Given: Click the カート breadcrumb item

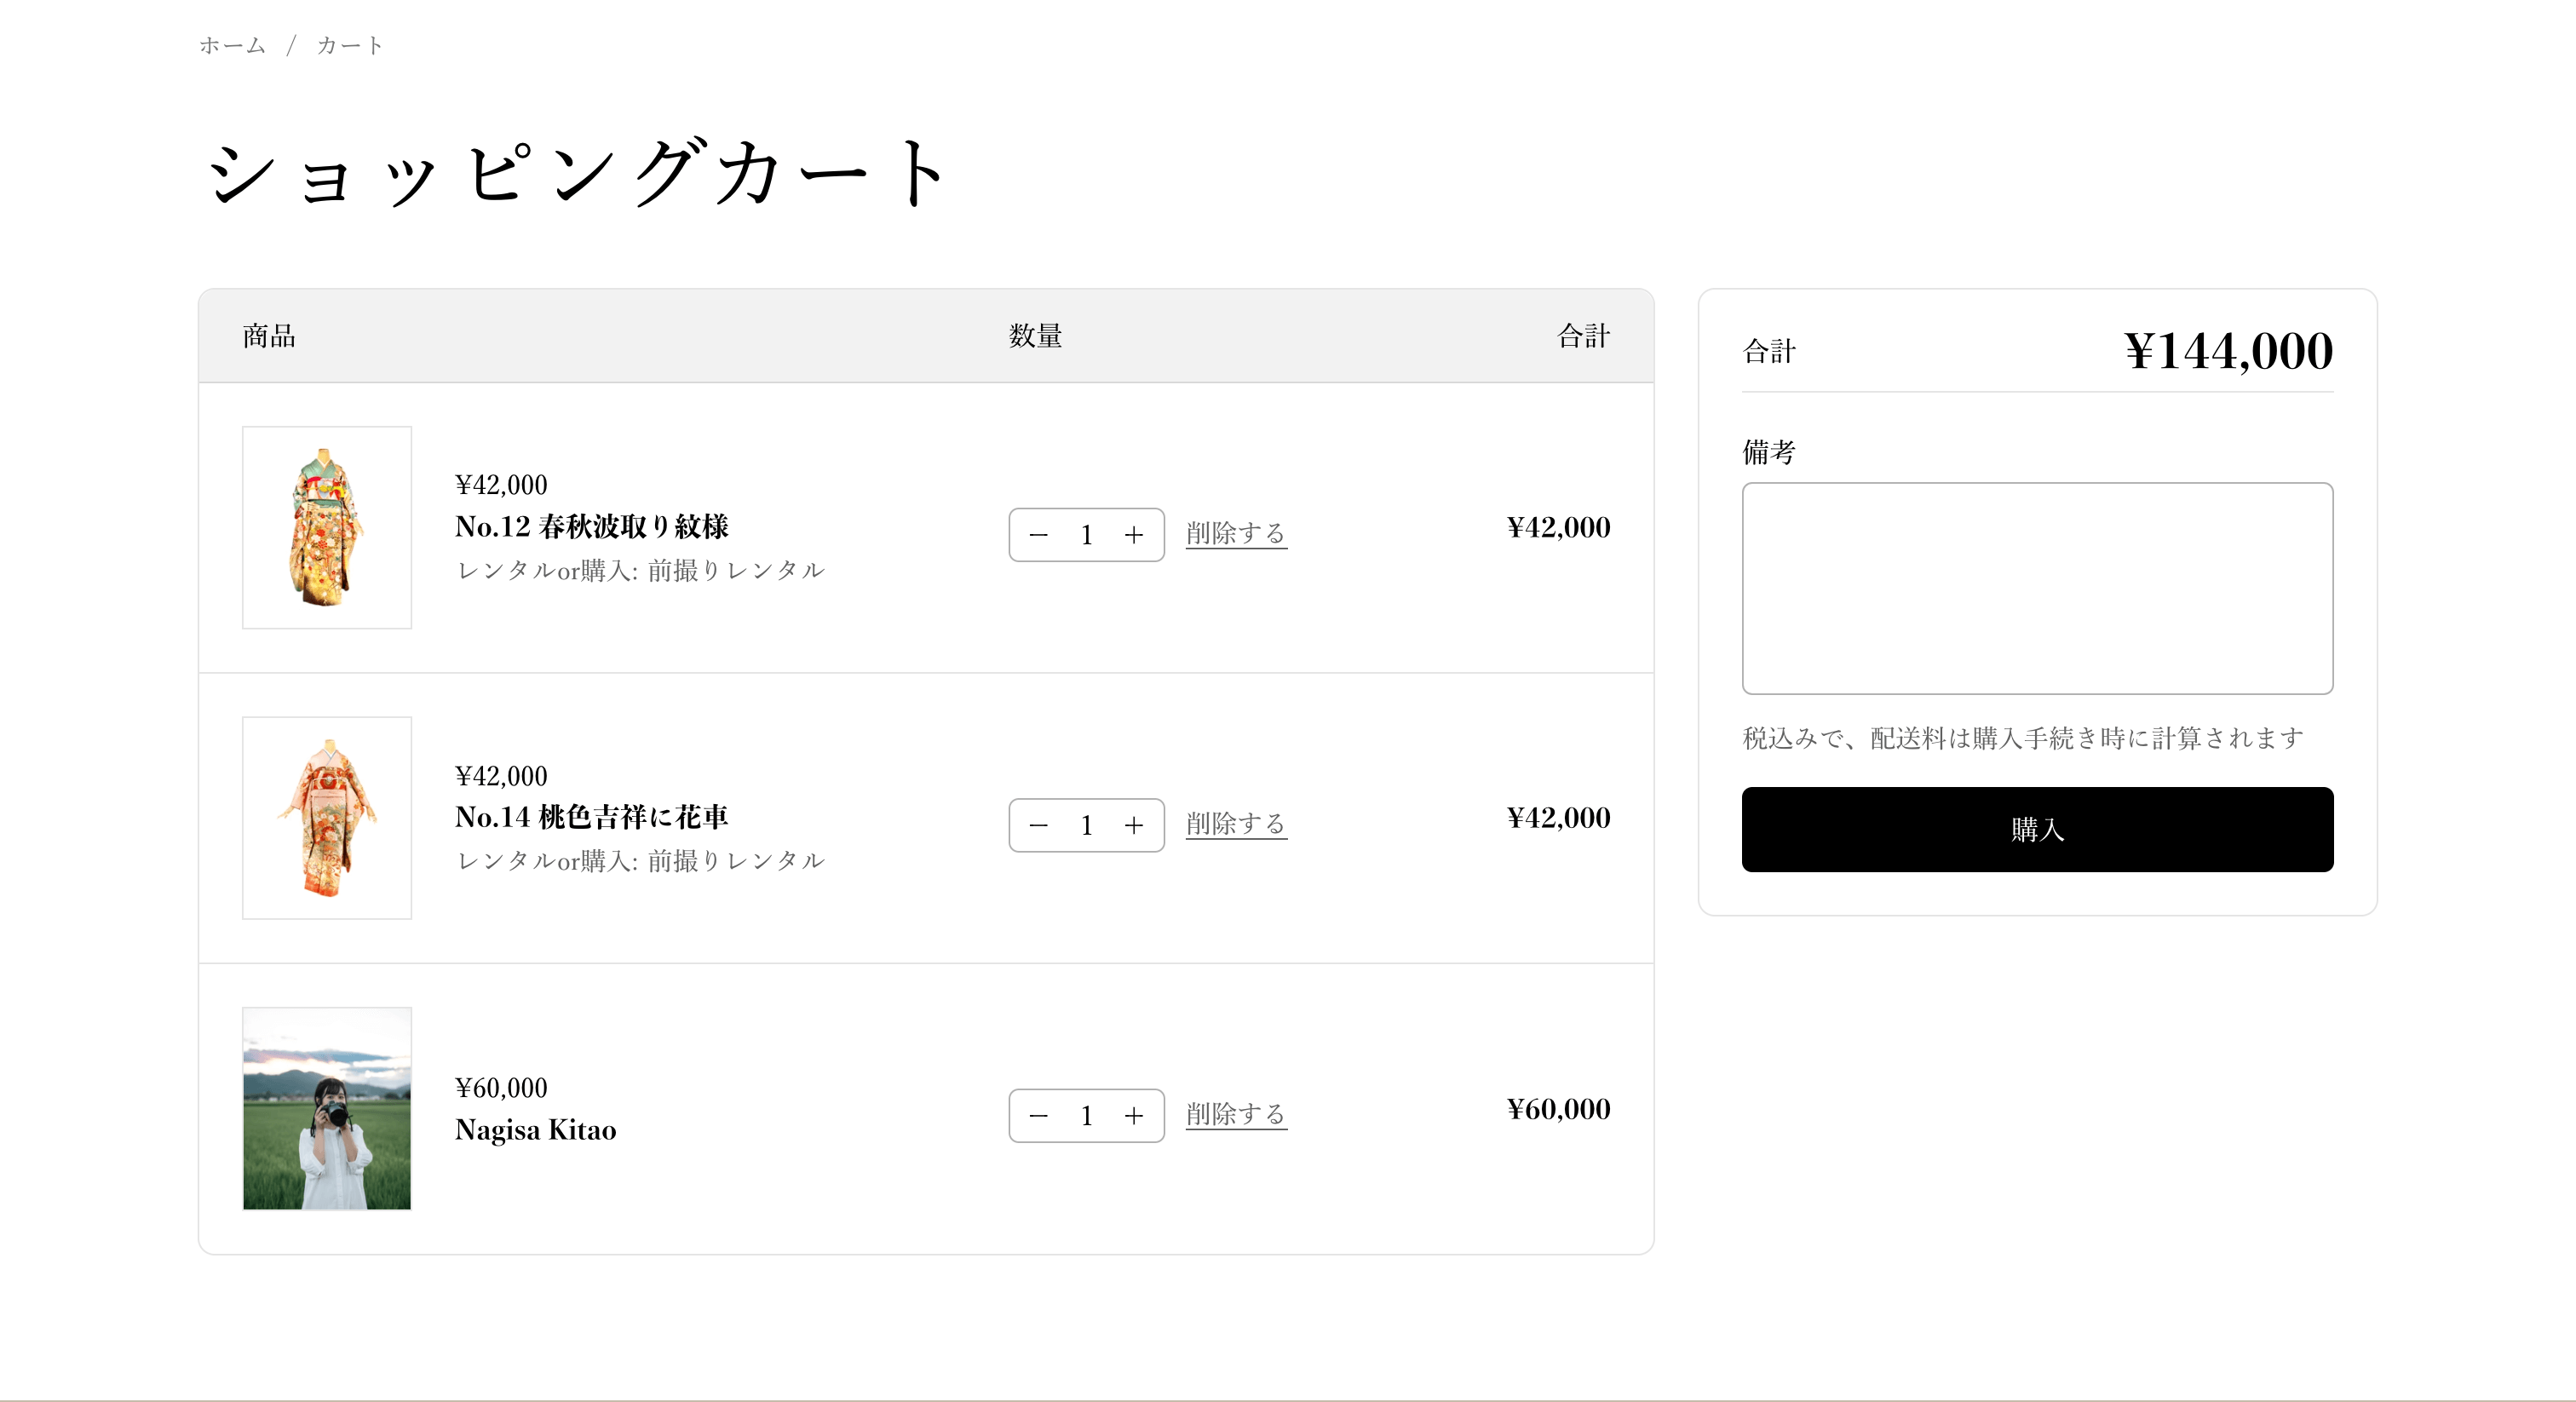Looking at the screenshot, I should 350,45.
